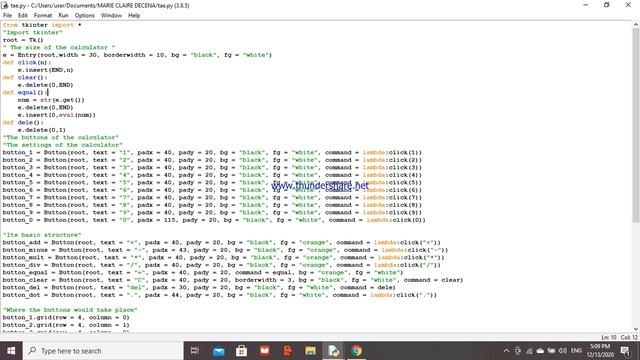The image size is (640, 360).
Task: Click the button_equal = Button definition line
Action: click(203, 272)
